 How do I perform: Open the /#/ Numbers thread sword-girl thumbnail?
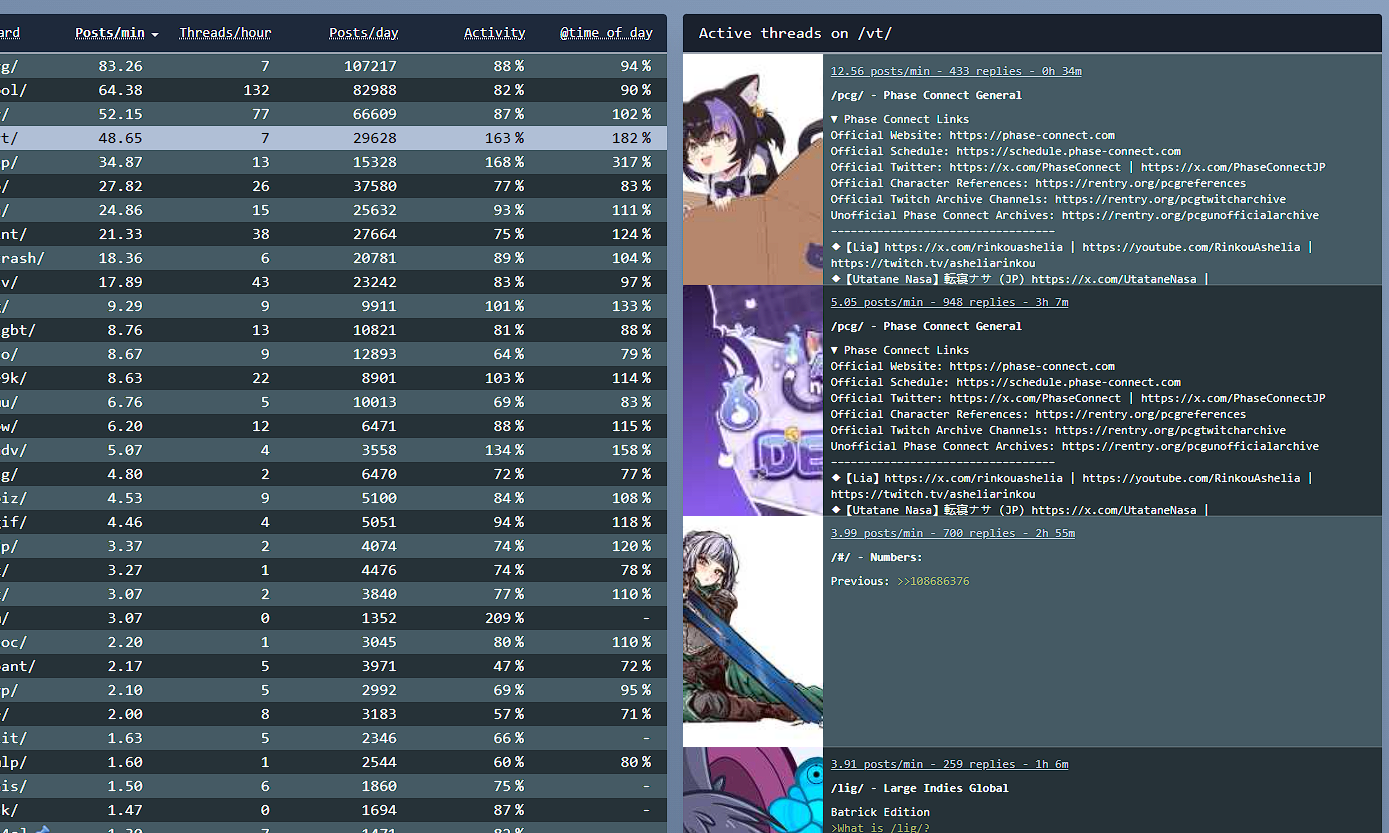(753, 631)
